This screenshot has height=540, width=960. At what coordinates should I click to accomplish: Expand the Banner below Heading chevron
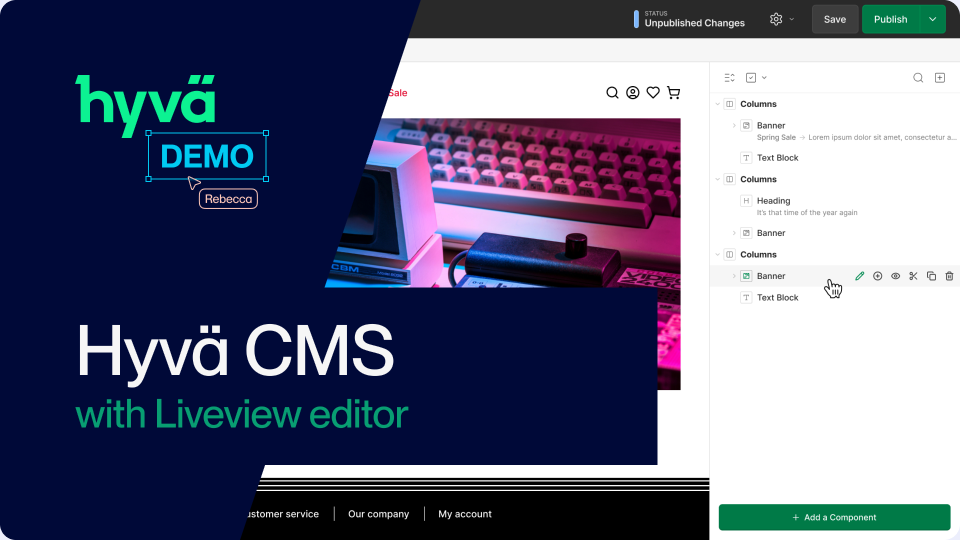click(x=734, y=233)
